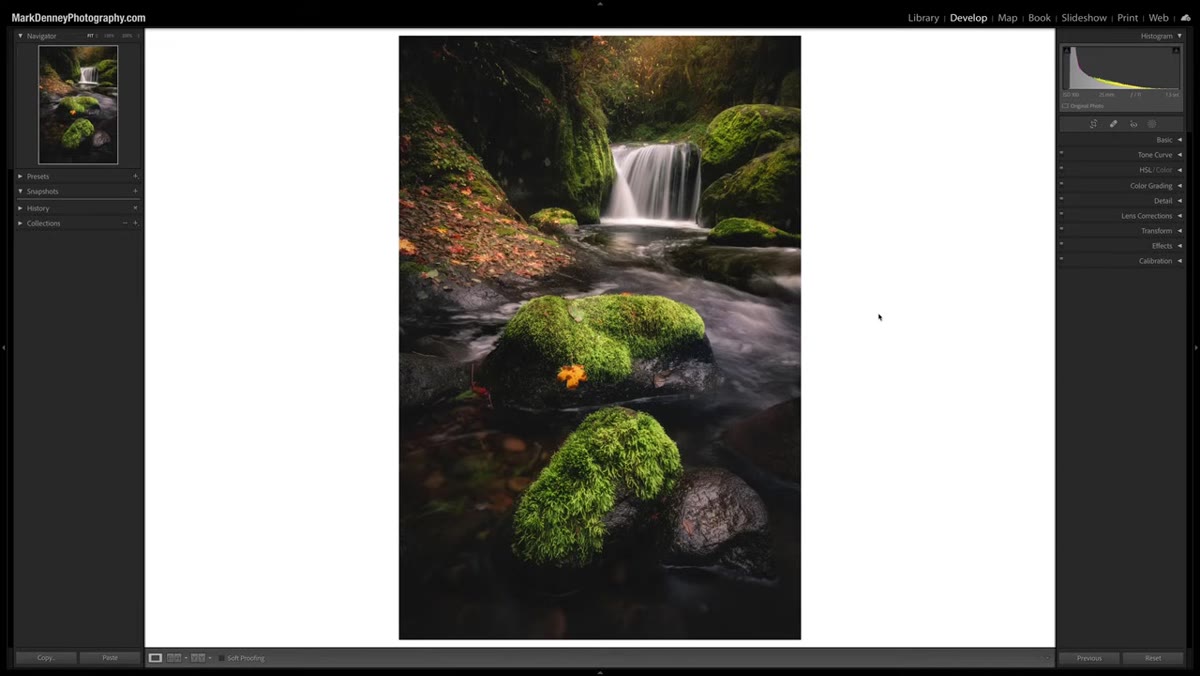Click the Loupe view icon in bottom toolbar
This screenshot has height=676, width=1200.
(x=155, y=658)
